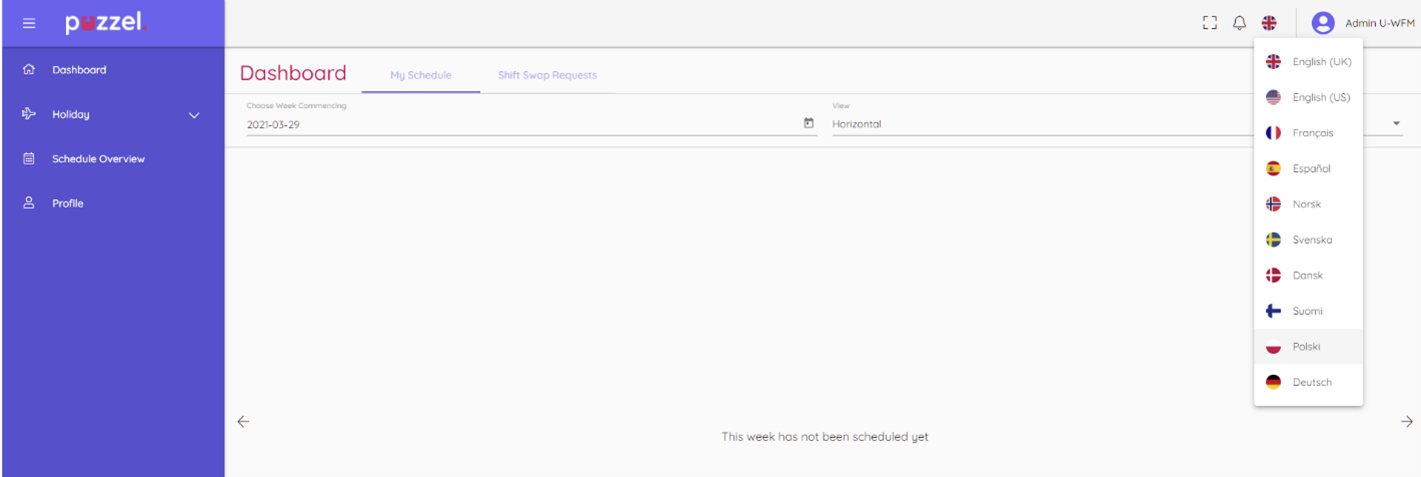1421x477 pixels.
Task: Switch to Shift Swap Requests tab
Action: pos(547,75)
